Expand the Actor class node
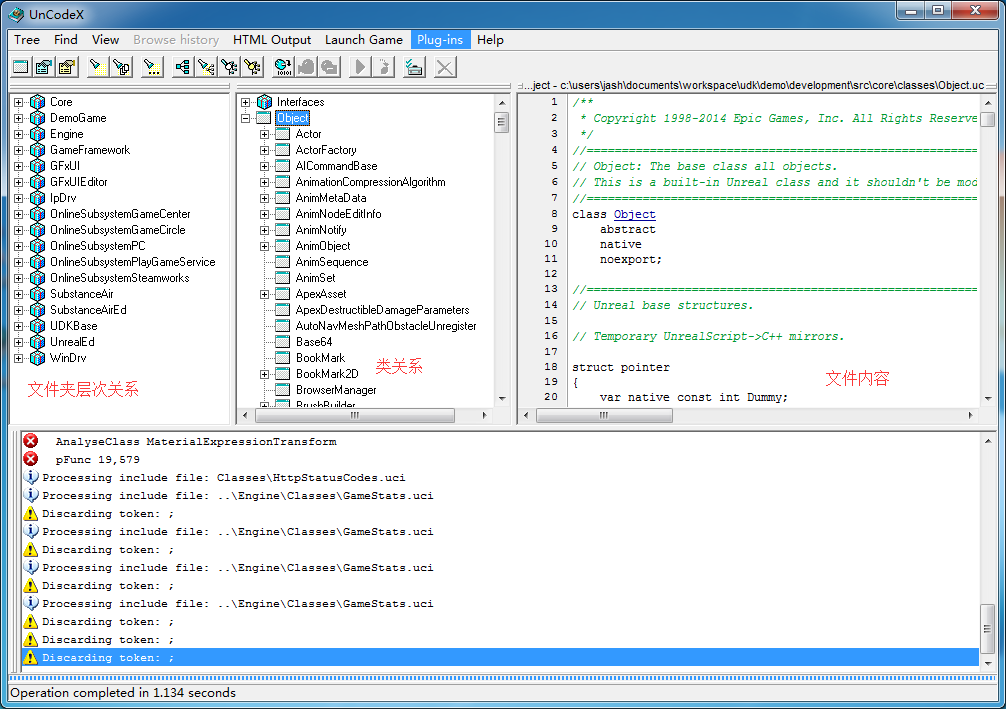This screenshot has width=1006, height=709. point(265,134)
